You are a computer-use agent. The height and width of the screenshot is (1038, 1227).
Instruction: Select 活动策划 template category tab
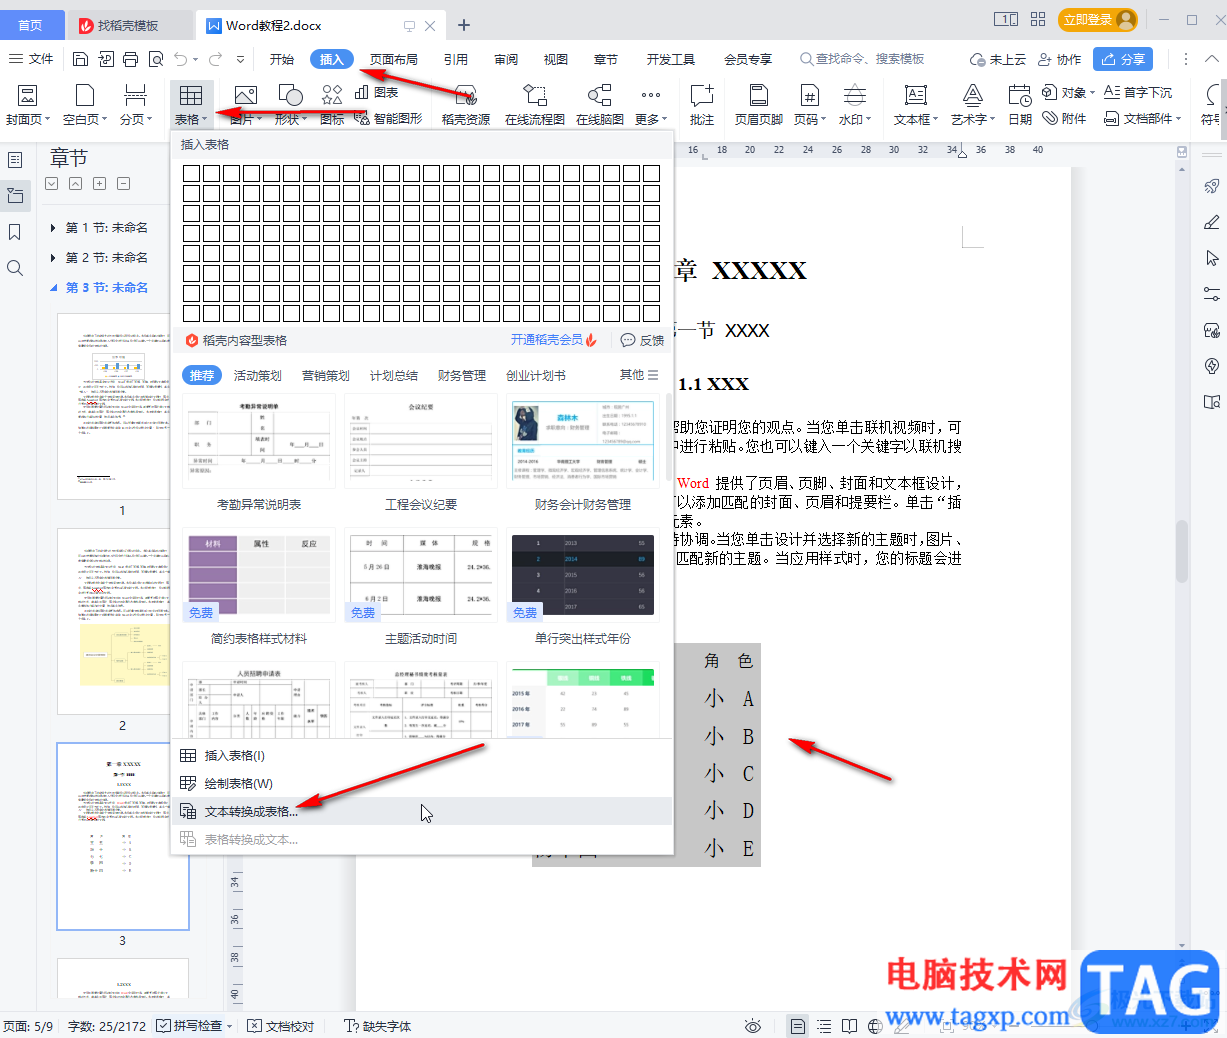pos(258,375)
